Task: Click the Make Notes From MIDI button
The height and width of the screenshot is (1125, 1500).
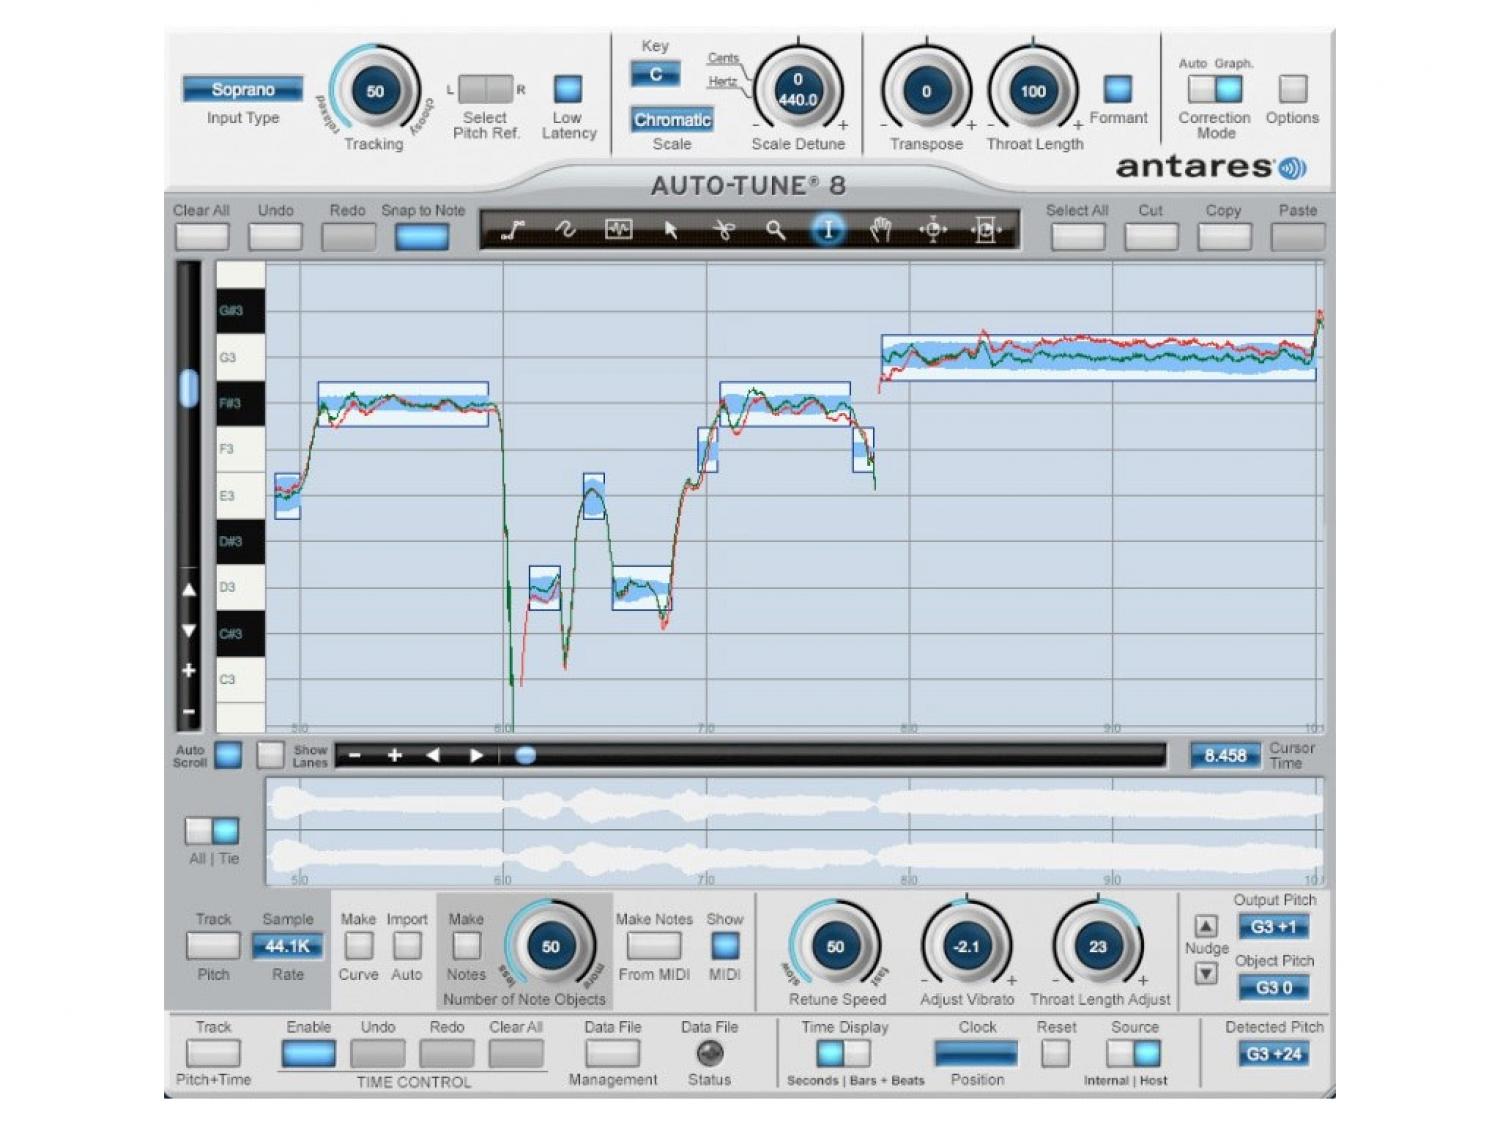Action: pos(654,945)
